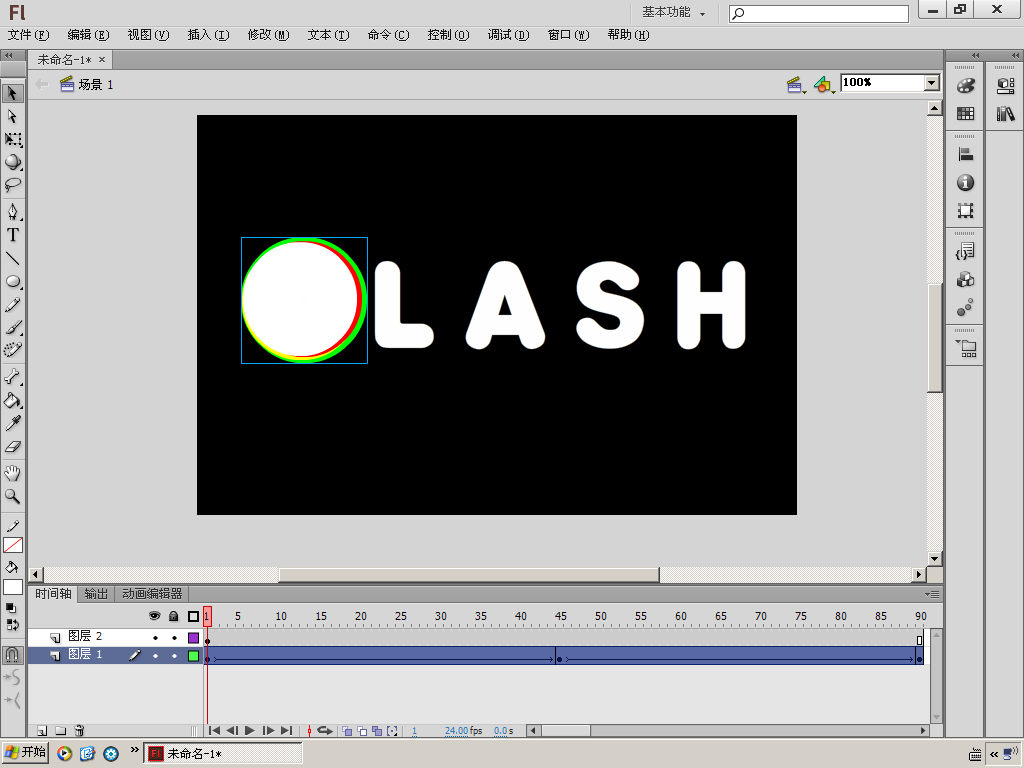Select the Selection (arrow) tool
Image resolution: width=1024 pixels, height=768 pixels.
12,93
